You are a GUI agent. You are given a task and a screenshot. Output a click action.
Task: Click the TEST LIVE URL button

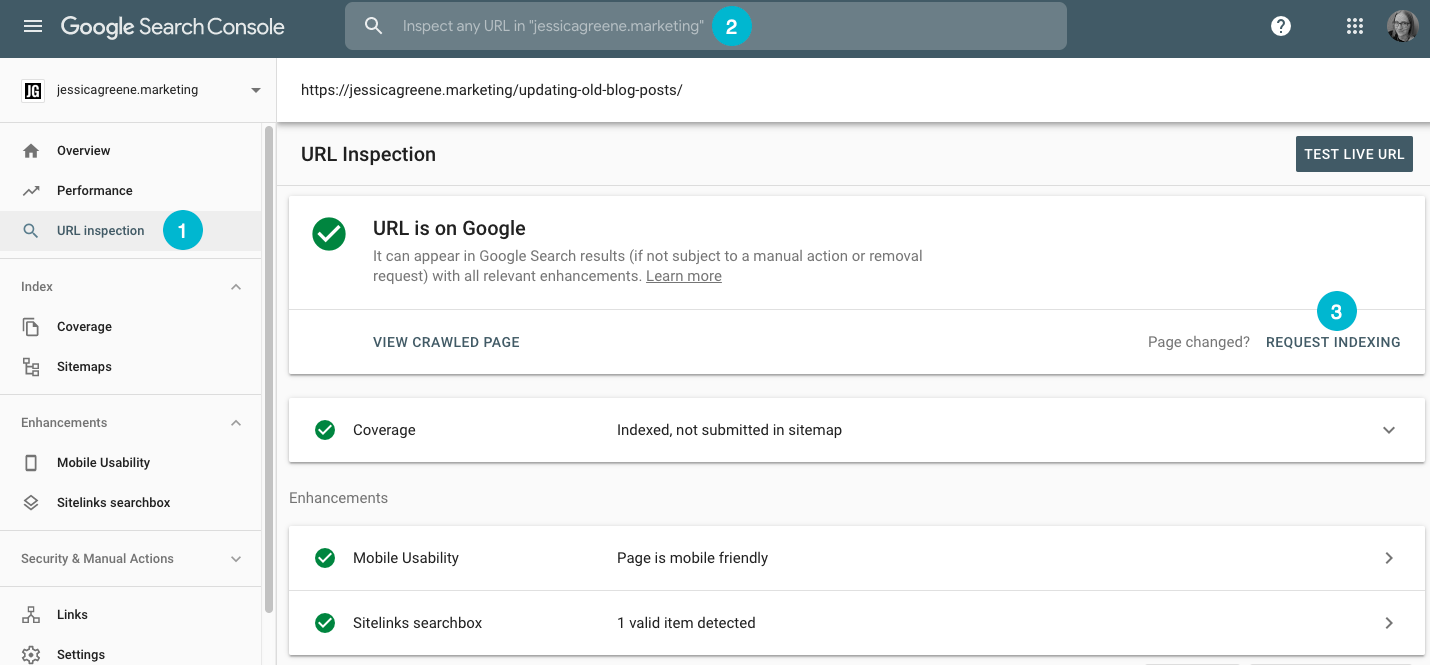pos(1354,154)
